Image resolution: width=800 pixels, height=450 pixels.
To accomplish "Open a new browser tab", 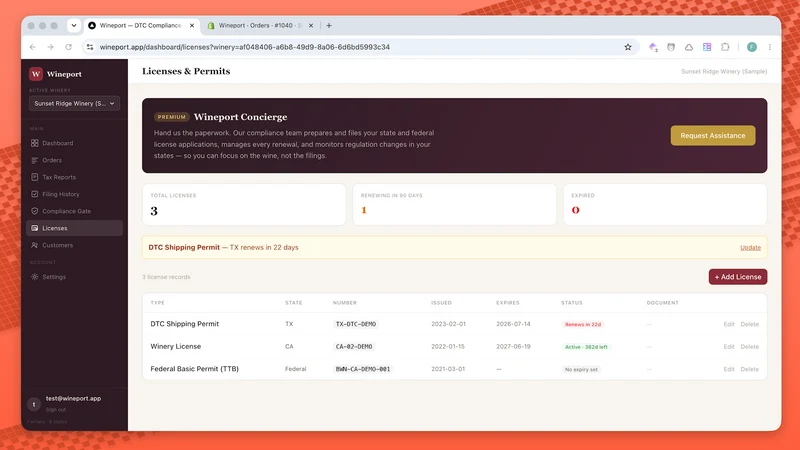I will pos(329,26).
